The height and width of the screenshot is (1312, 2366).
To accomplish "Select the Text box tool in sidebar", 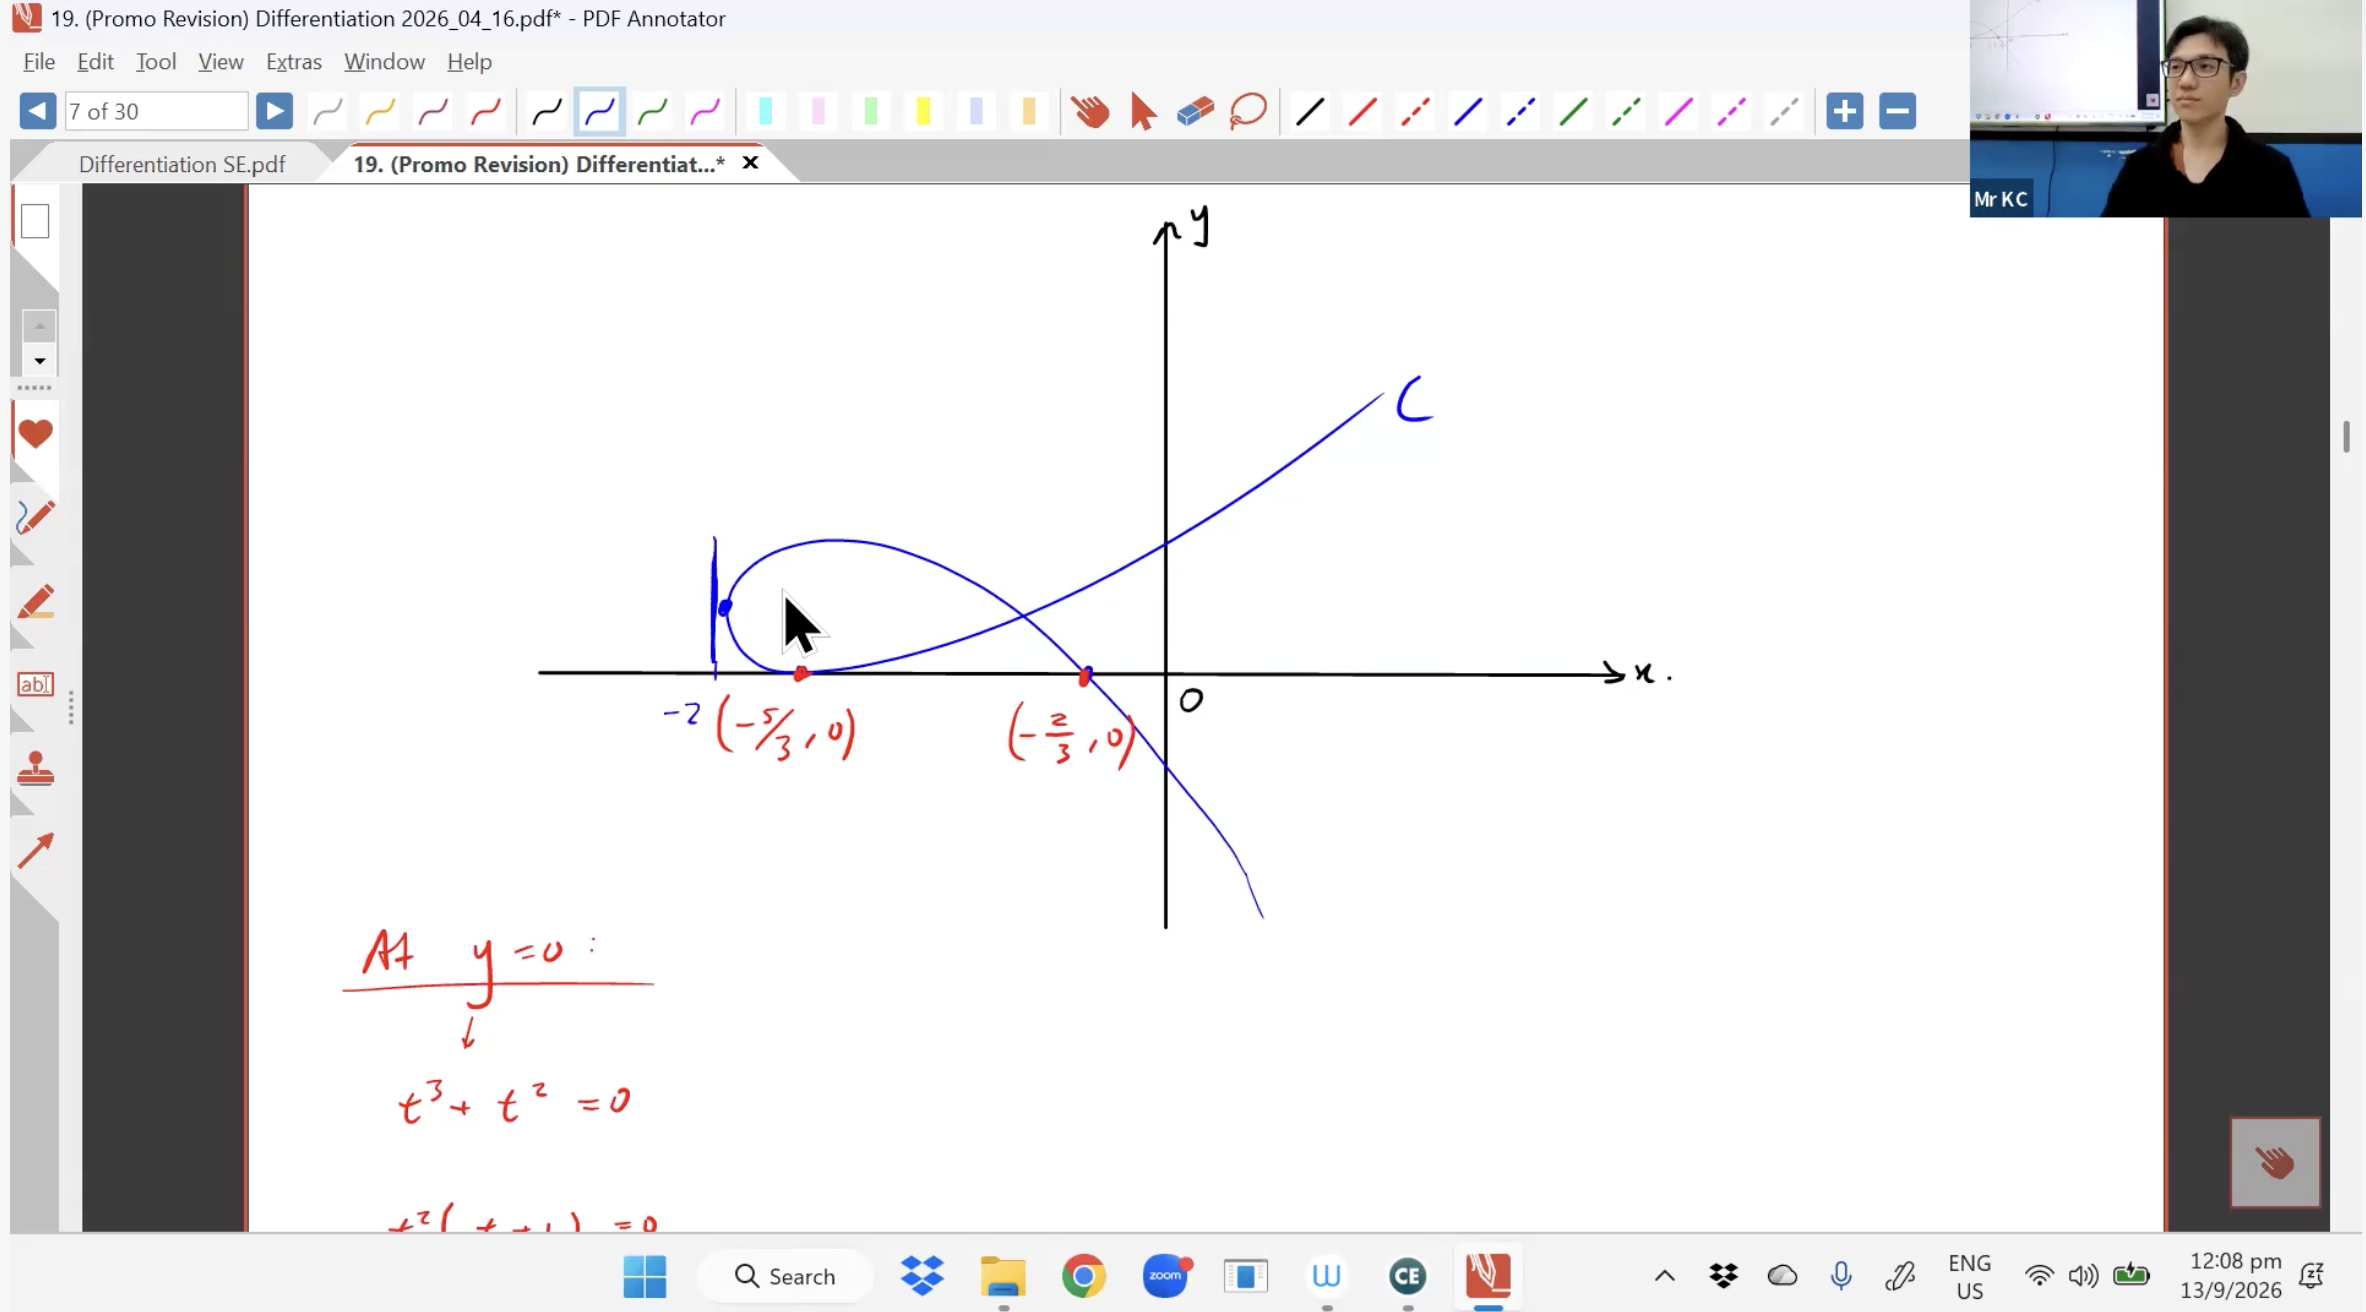I will pos(35,685).
